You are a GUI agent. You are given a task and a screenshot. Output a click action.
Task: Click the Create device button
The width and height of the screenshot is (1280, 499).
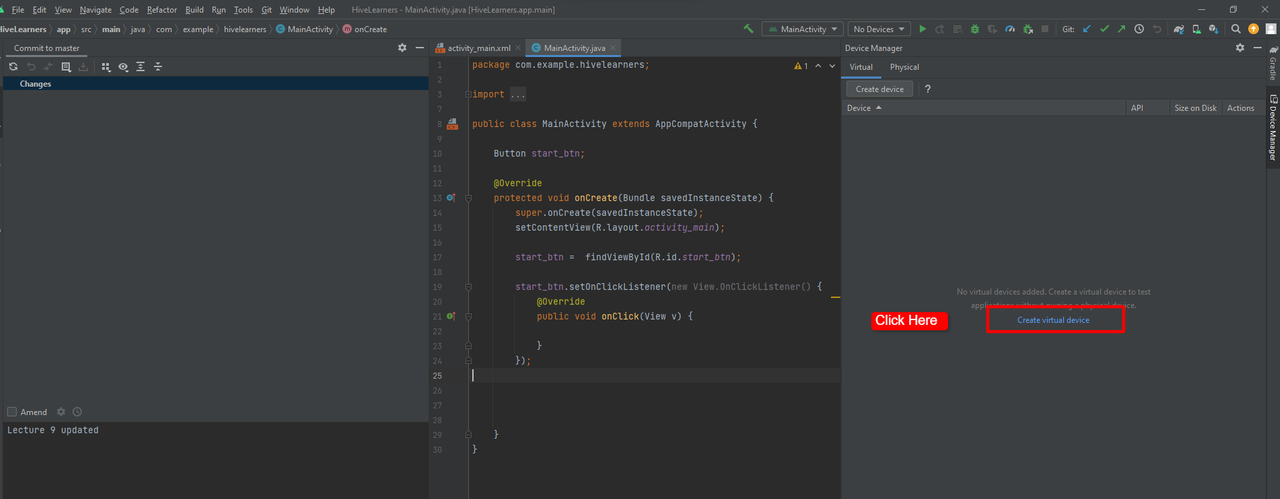point(880,89)
